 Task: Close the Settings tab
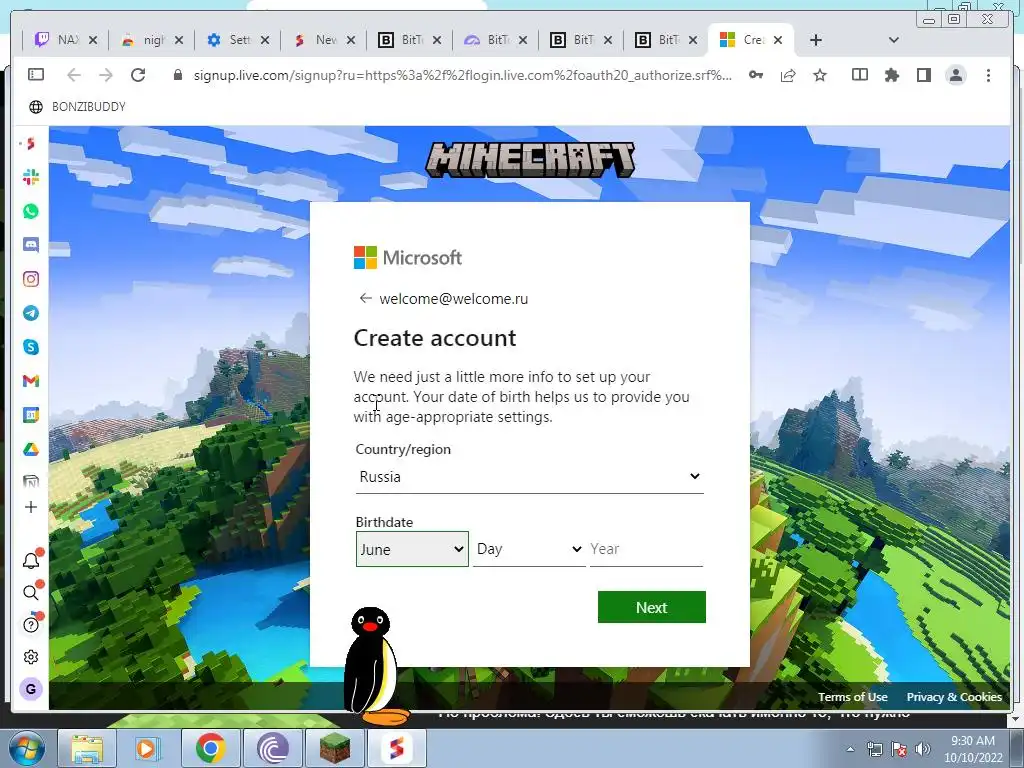point(264,40)
